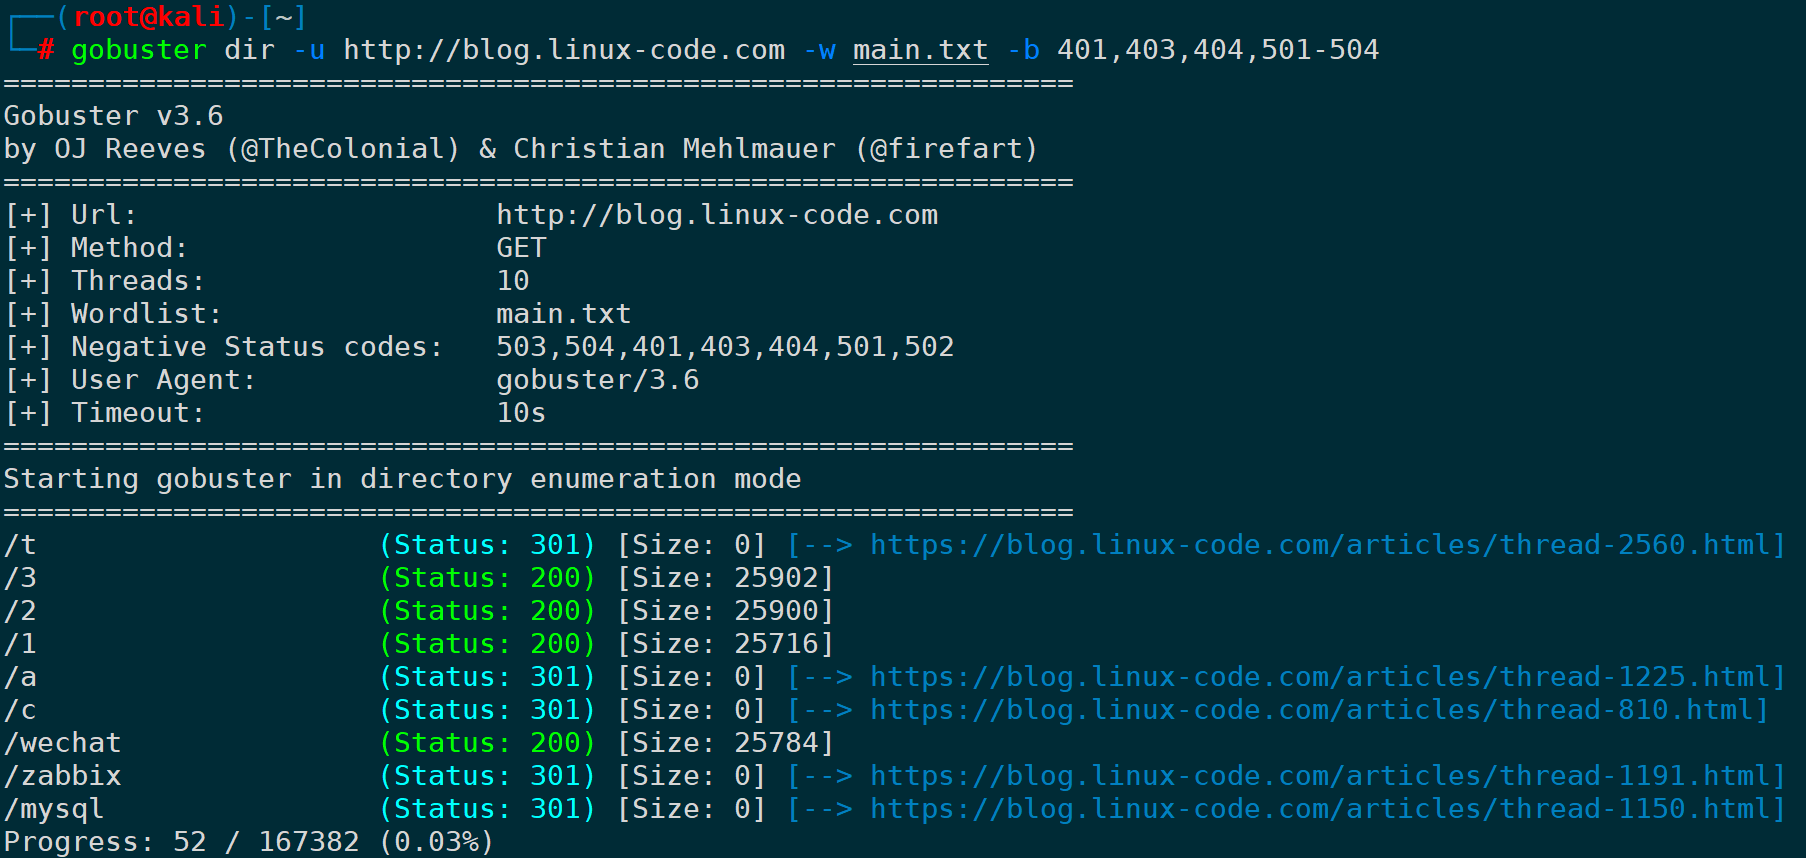1806x858 pixels.
Task: Click the /2 result path
Action: (x=20, y=611)
